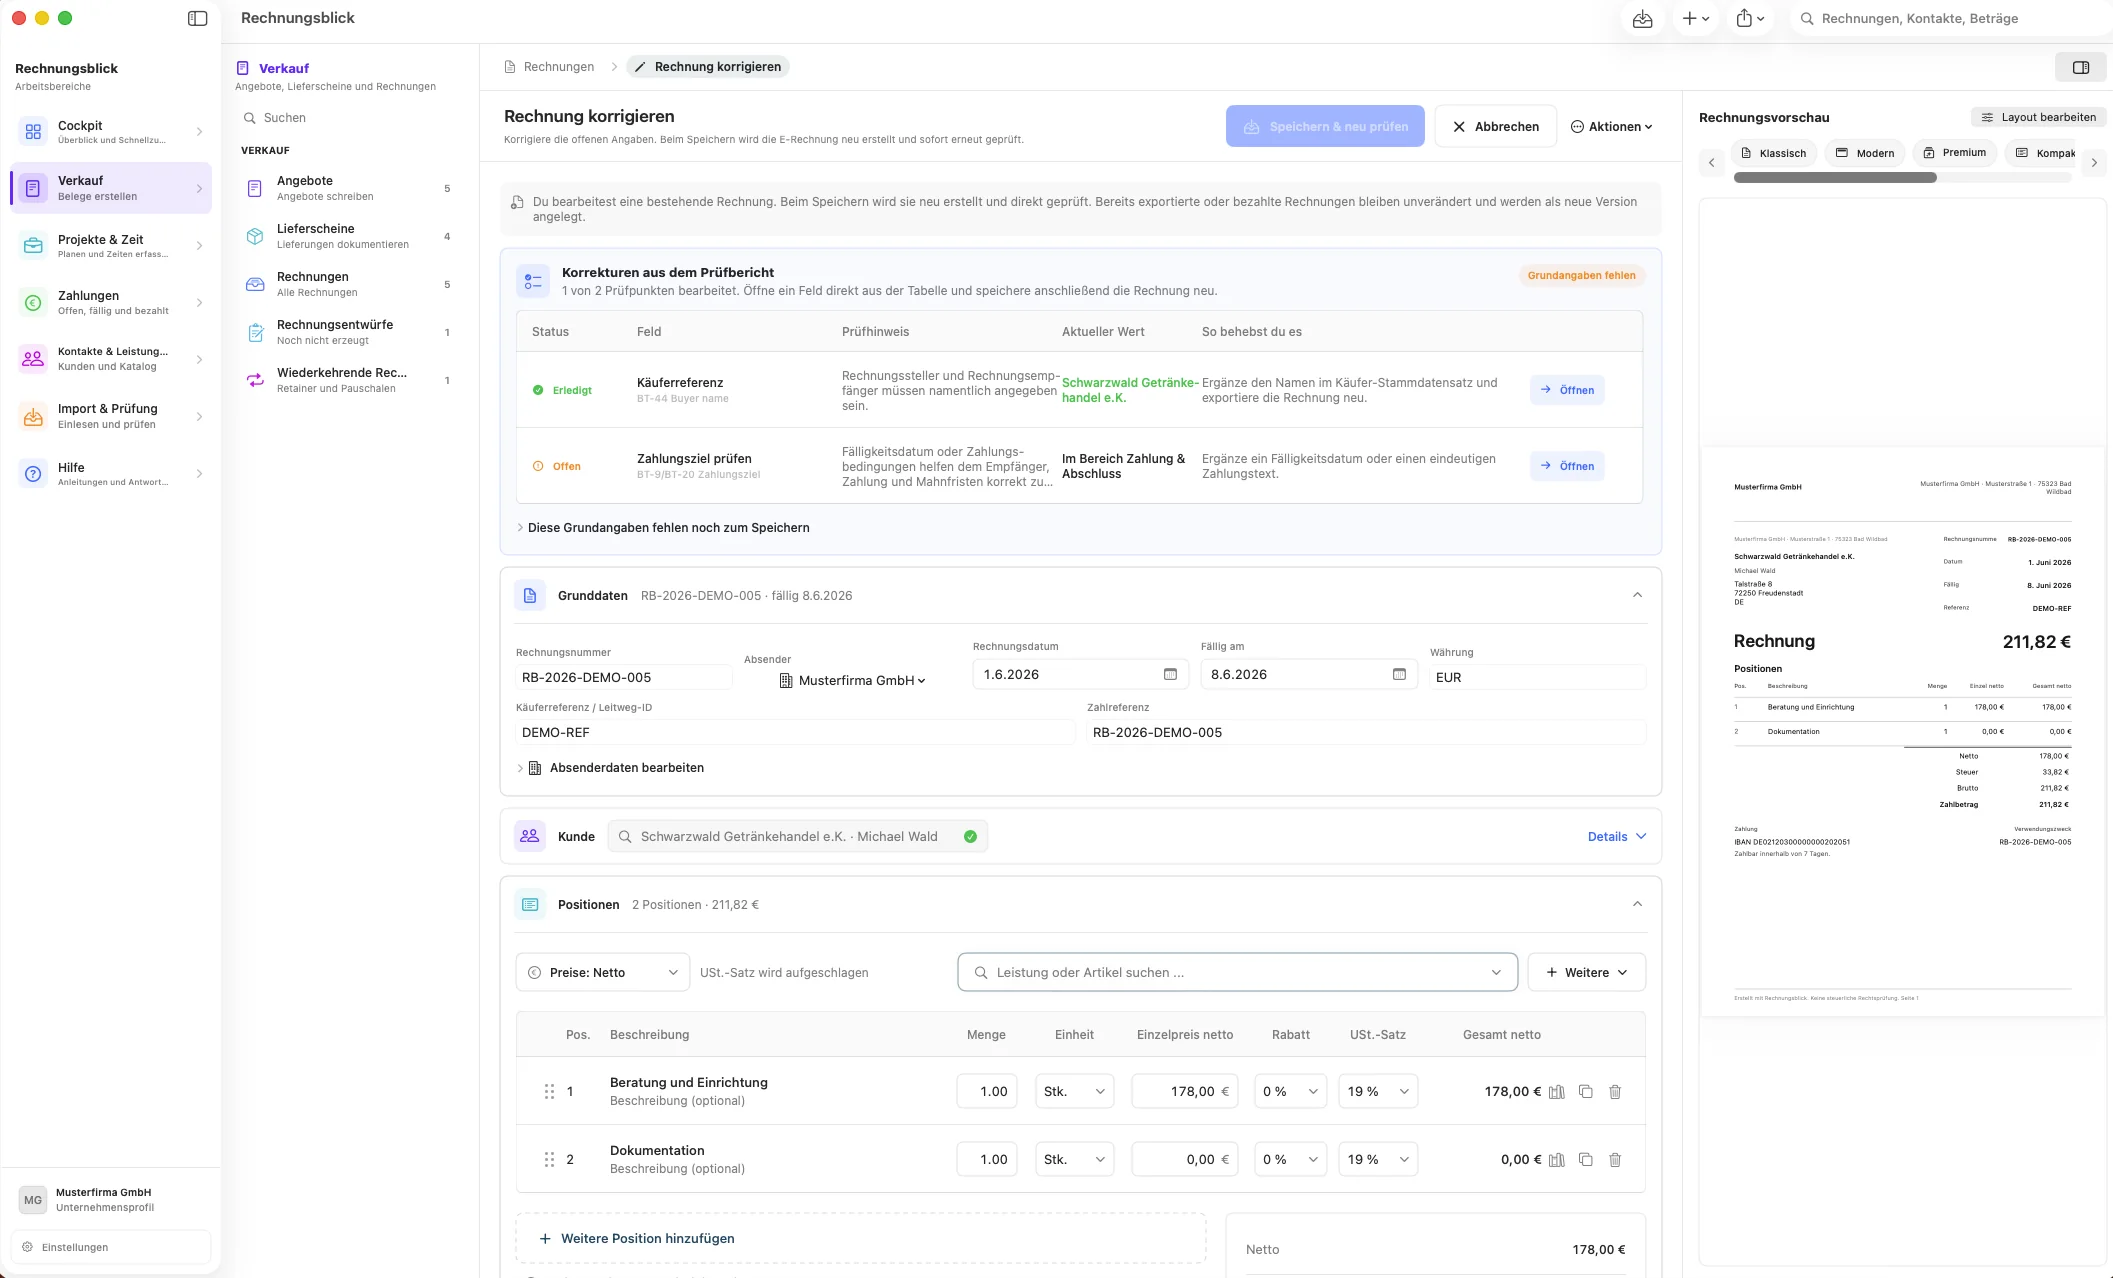Expand Diese Grundangaben fehlen noch zum Speichern
This screenshot has height=1278, width=2113.
(x=664, y=528)
